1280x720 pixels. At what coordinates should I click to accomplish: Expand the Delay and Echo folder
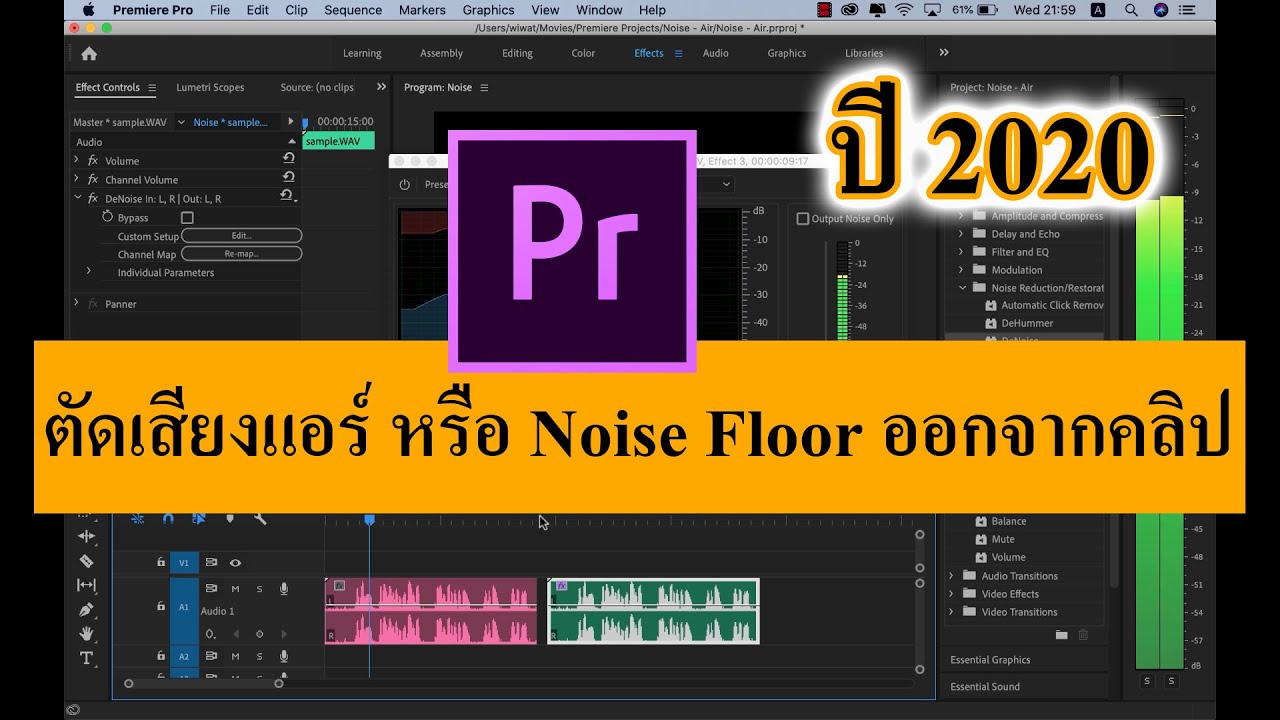961,234
